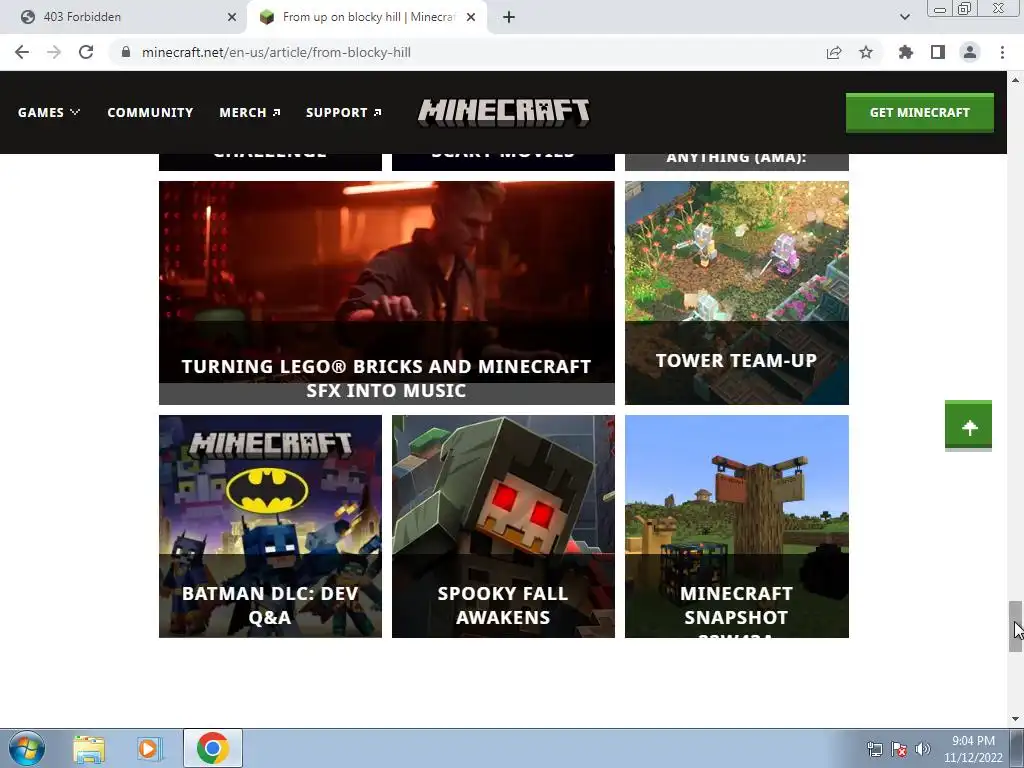Expand the GAMES menu

click(49, 112)
